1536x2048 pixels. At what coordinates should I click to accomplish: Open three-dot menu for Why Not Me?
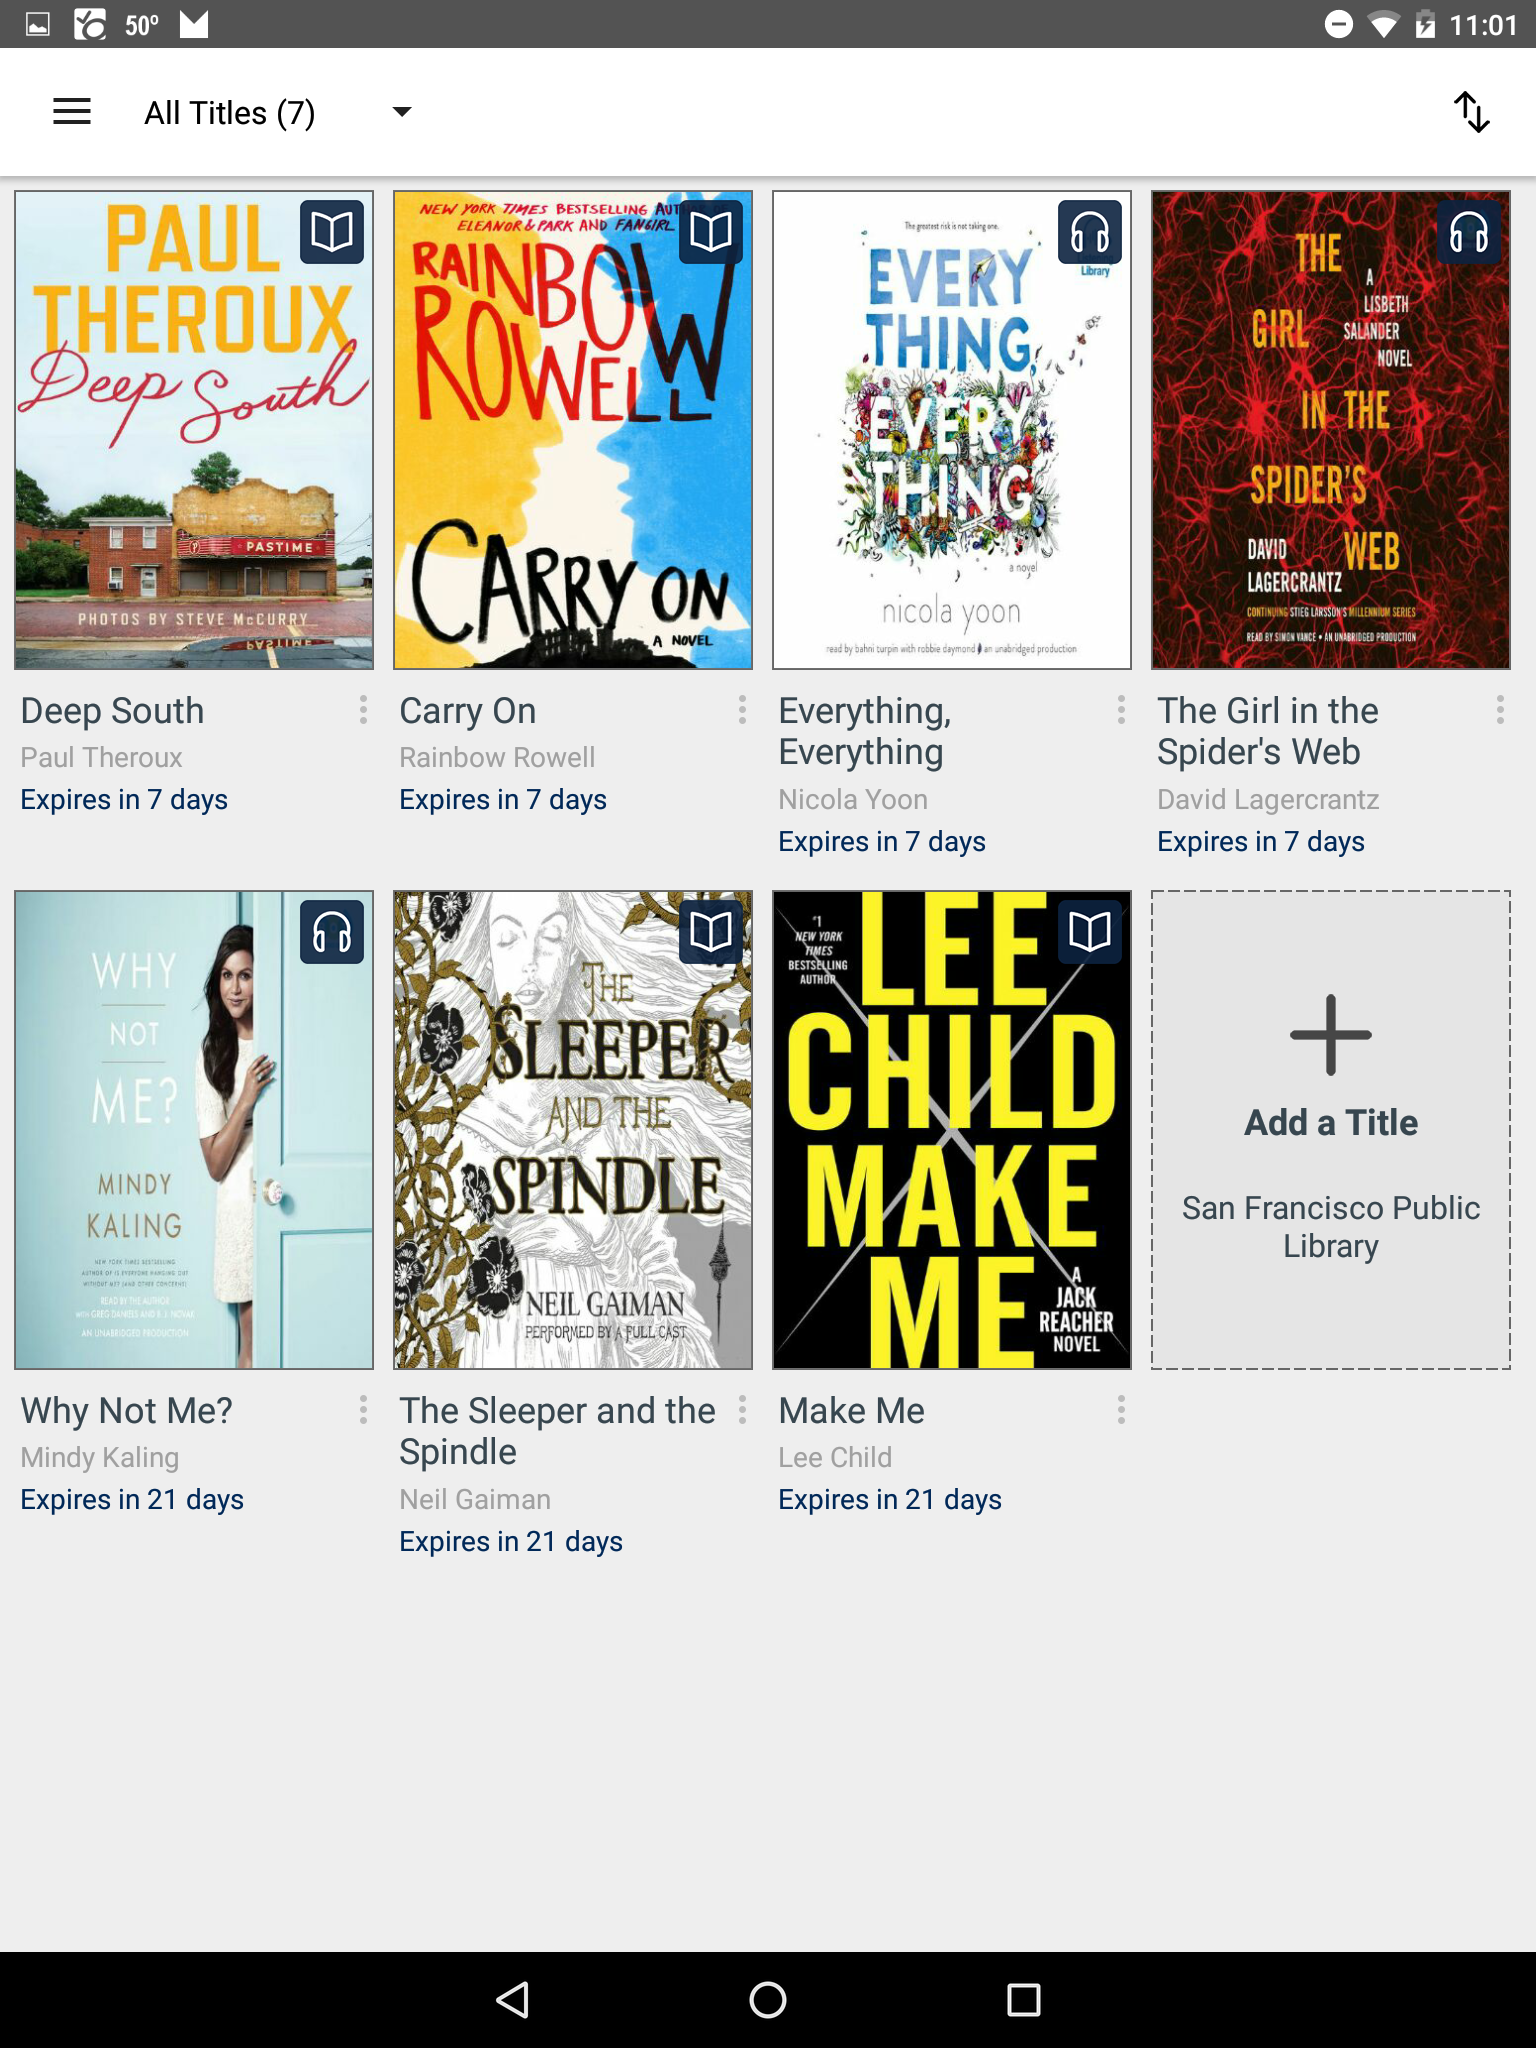pyautogui.click(x=363, y=1410)
